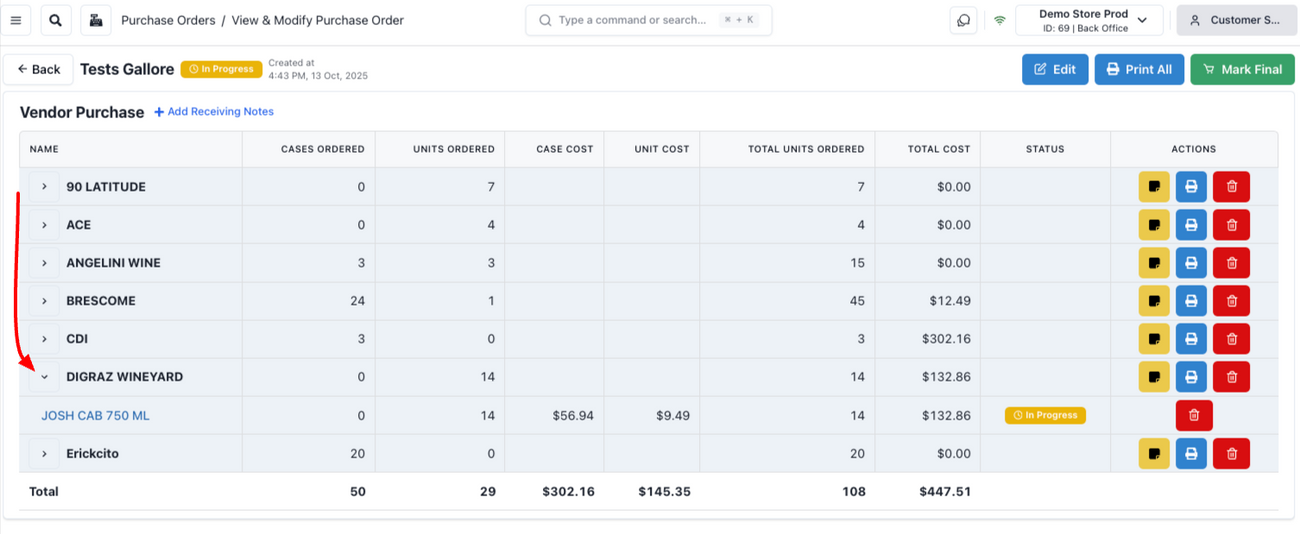This screenshot has height=534, width=1300.
Task: Expand the ACE vendor row
Action: (x=44, y=225)
